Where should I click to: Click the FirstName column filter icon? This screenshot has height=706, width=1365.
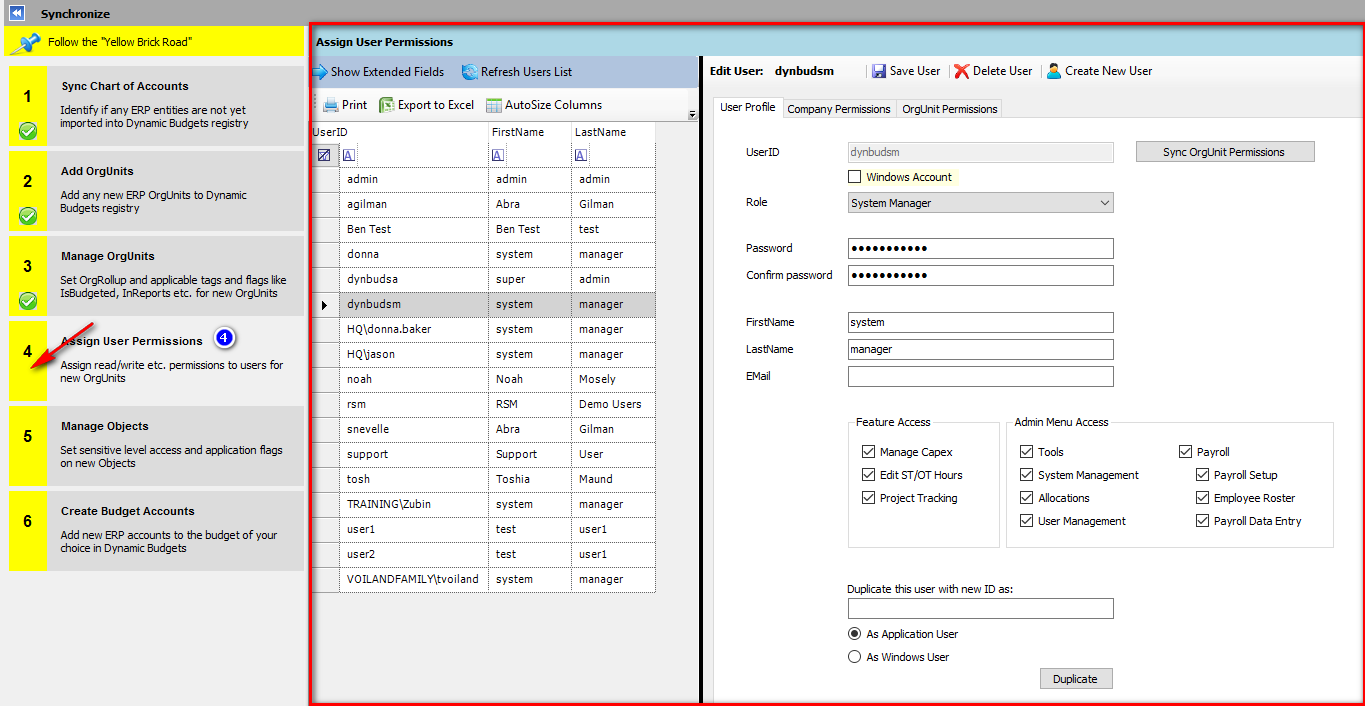point(498,155)
